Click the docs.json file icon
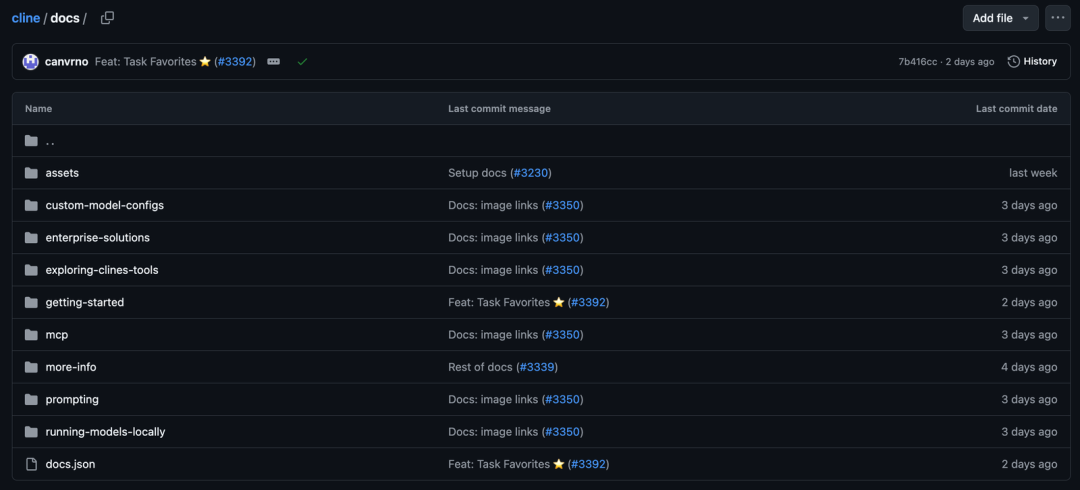The image size is (1080, 490). click(31, 465)
